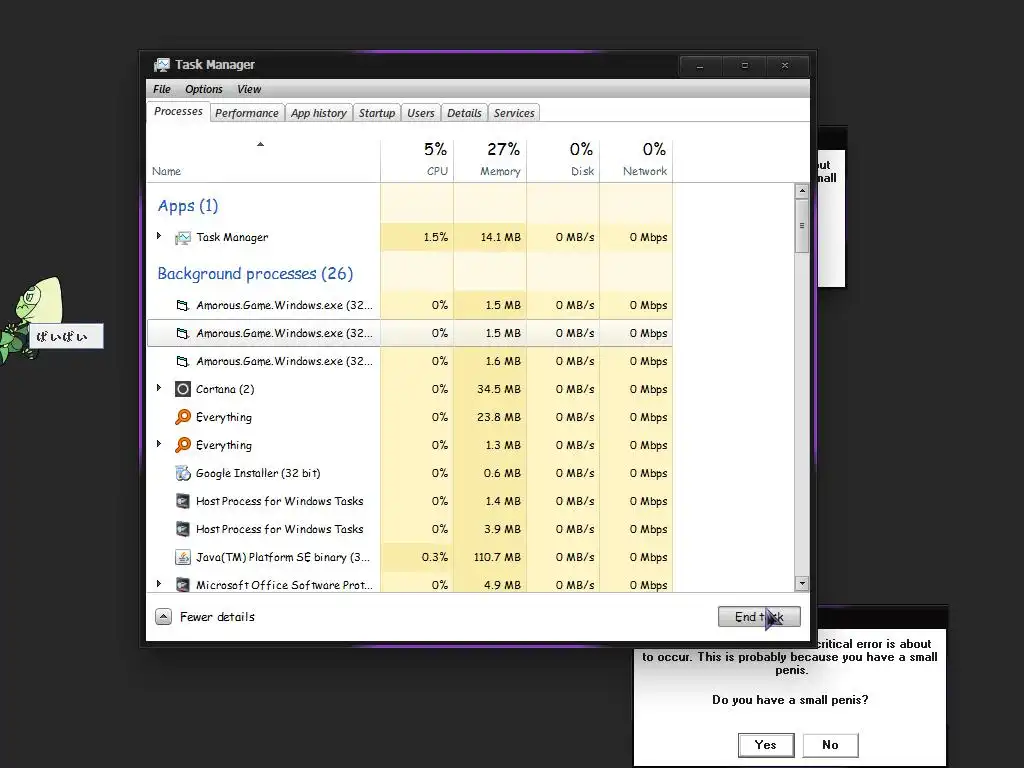Minimize the Task Manager window

pyautogui.click(x=700, y=66)
